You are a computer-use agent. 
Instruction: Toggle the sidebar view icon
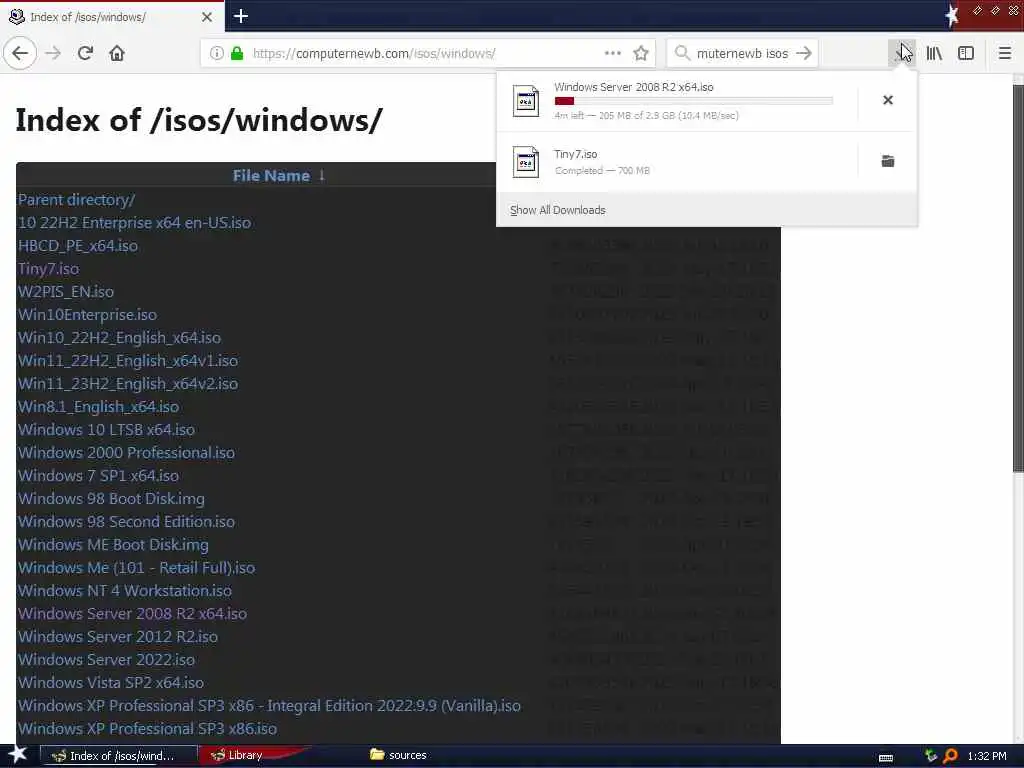(966, 53)
